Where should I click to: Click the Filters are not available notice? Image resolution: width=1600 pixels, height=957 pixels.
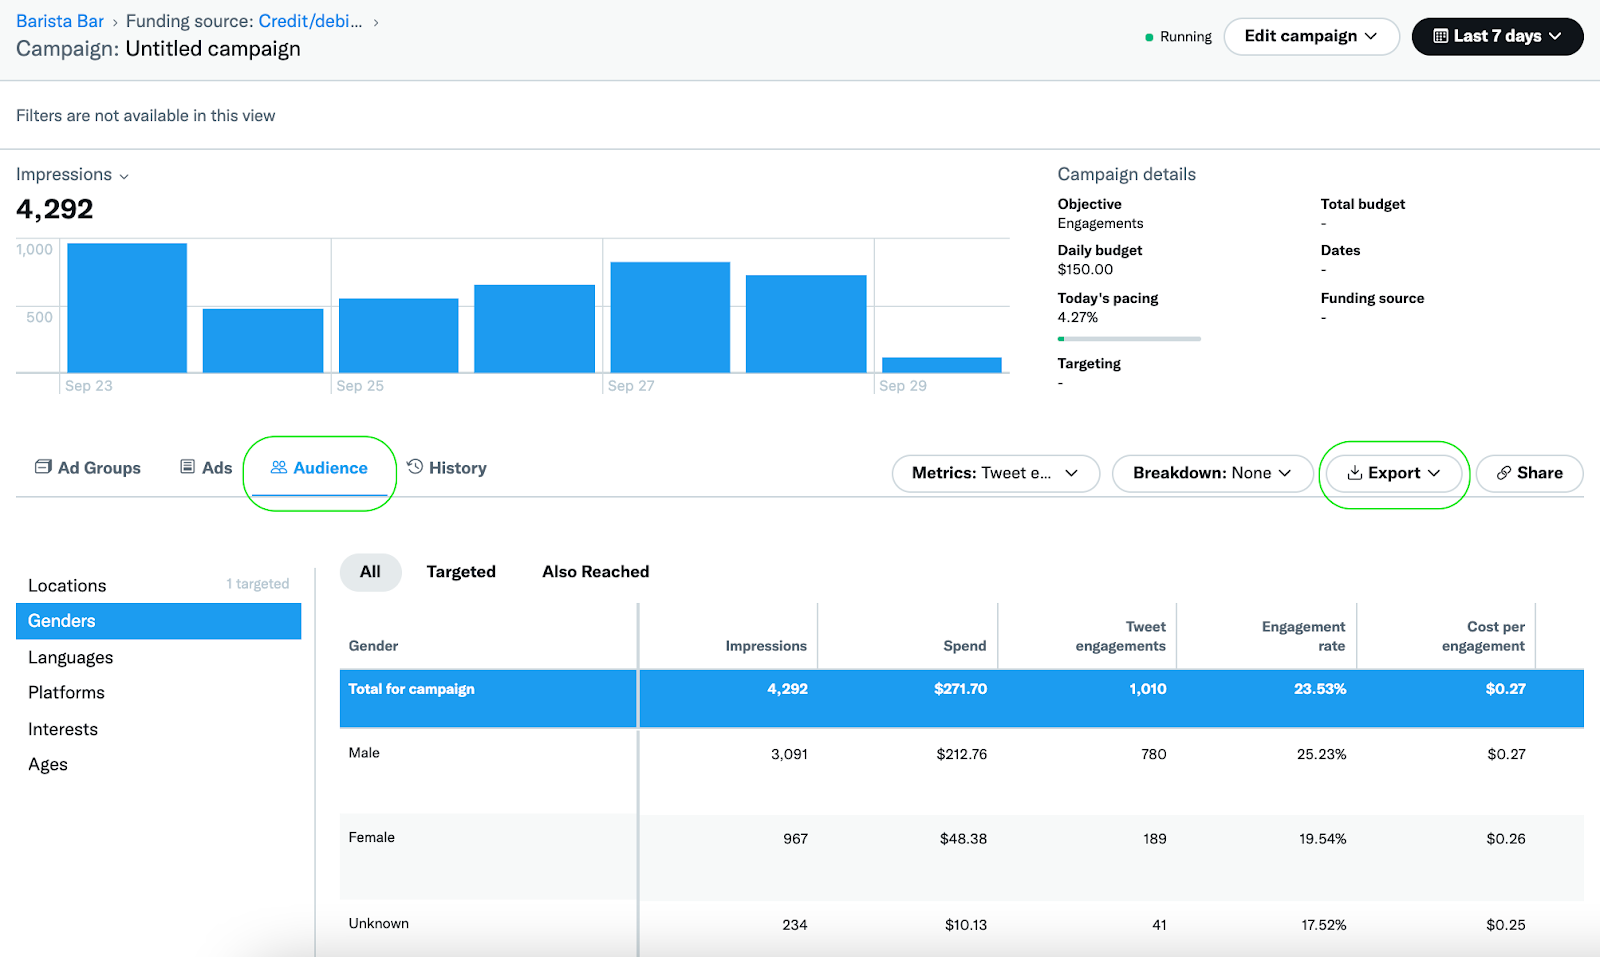[146, 116]
